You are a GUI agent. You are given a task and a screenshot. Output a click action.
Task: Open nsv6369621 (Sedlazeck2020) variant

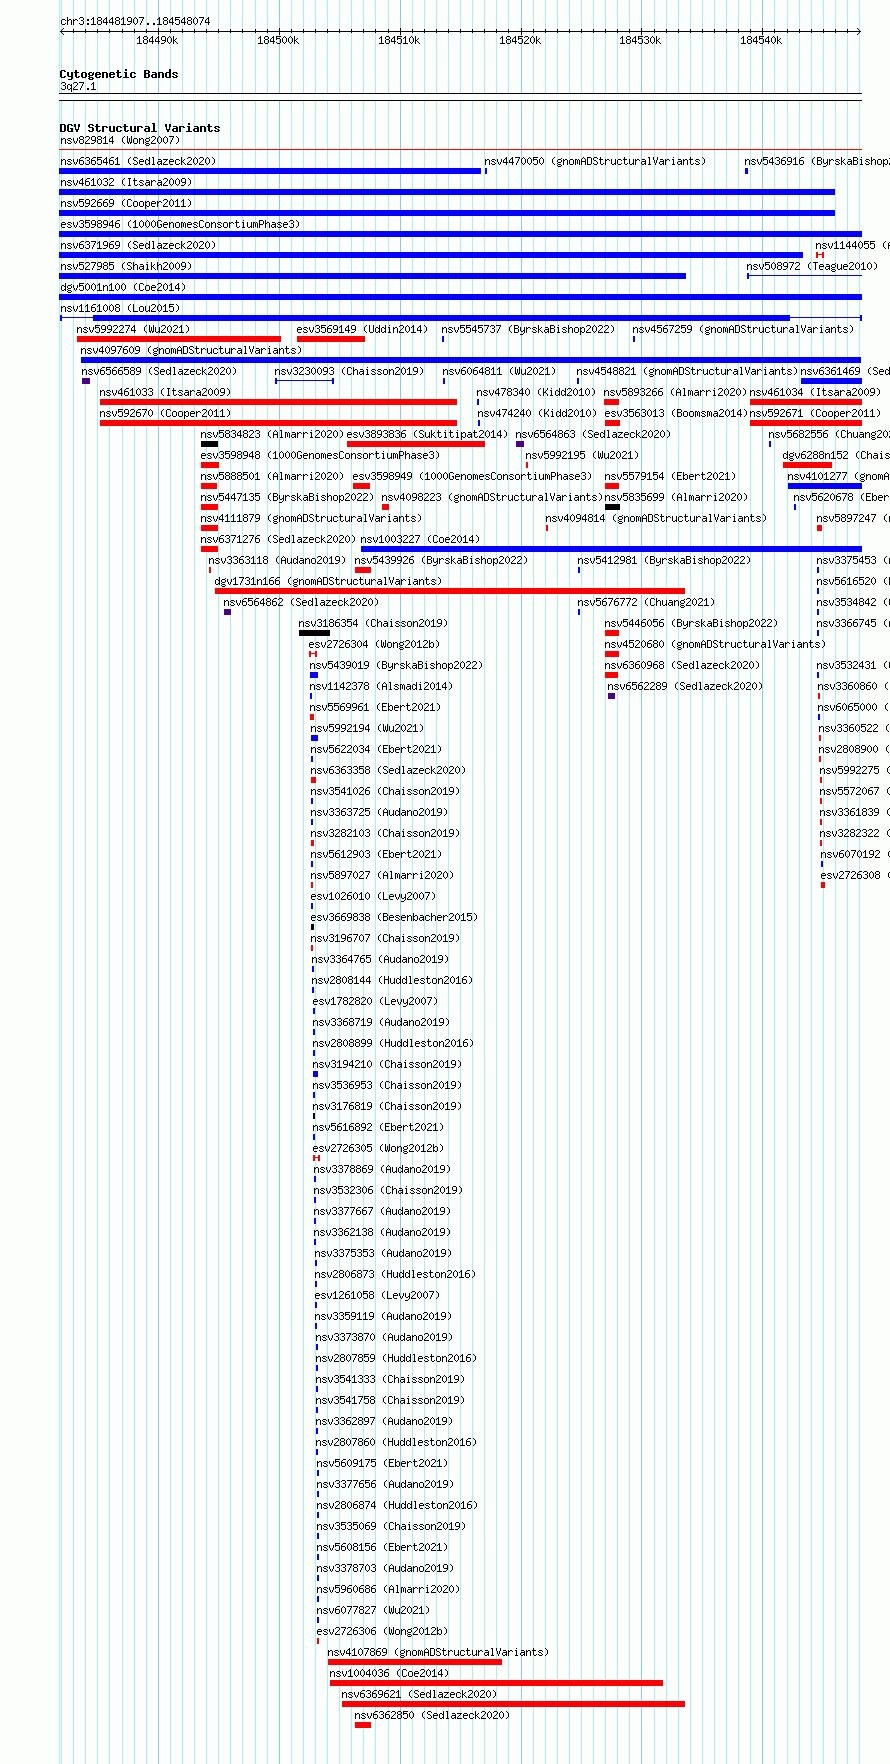tap(419, 1694)
